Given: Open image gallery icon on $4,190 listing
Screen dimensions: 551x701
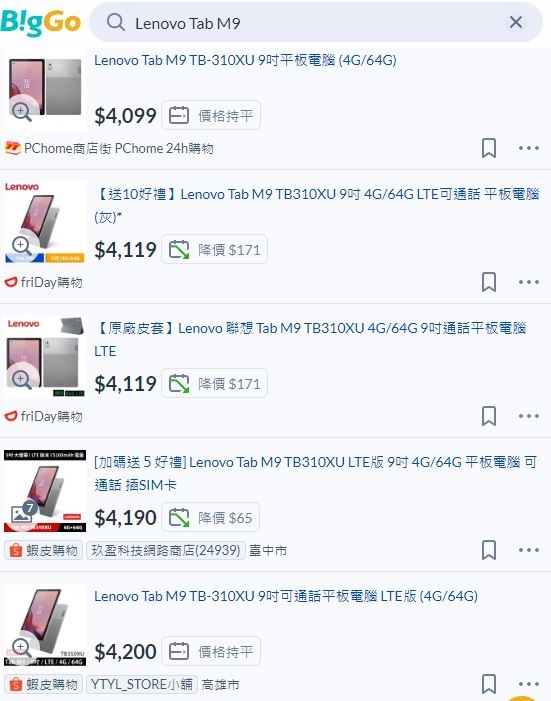Looking at the screenshot, I should coord(23,512).
